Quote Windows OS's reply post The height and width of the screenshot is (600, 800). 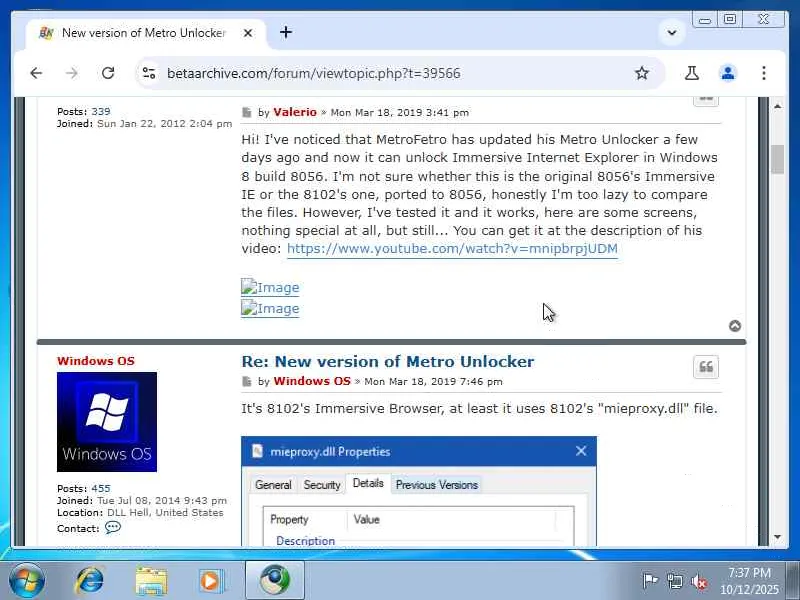click(x=706, y=367)
